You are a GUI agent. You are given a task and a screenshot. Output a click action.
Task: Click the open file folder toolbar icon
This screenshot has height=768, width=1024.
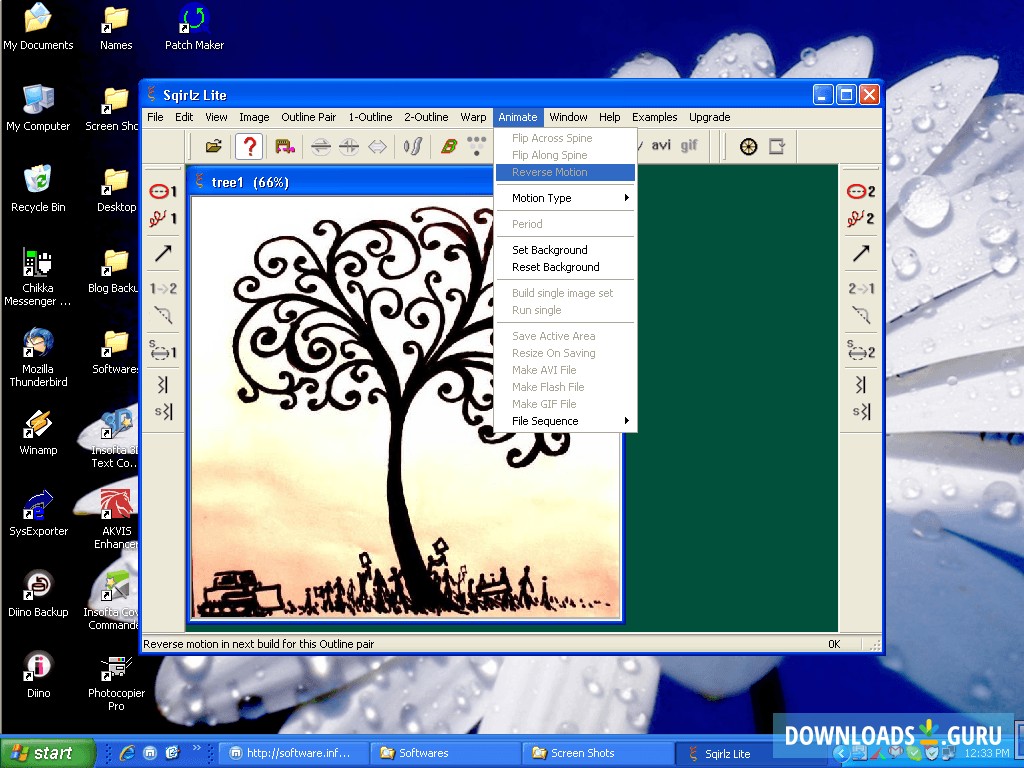(x=214, y=146)
